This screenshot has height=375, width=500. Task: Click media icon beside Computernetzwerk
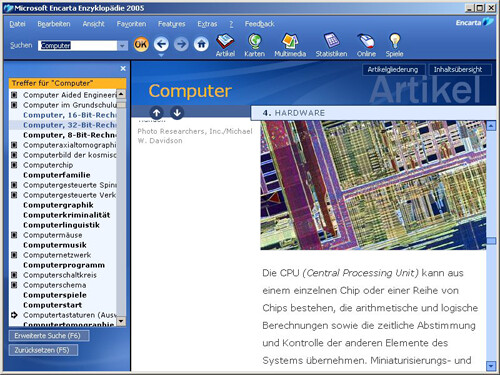pyautogui.click(x=14, y=255)
